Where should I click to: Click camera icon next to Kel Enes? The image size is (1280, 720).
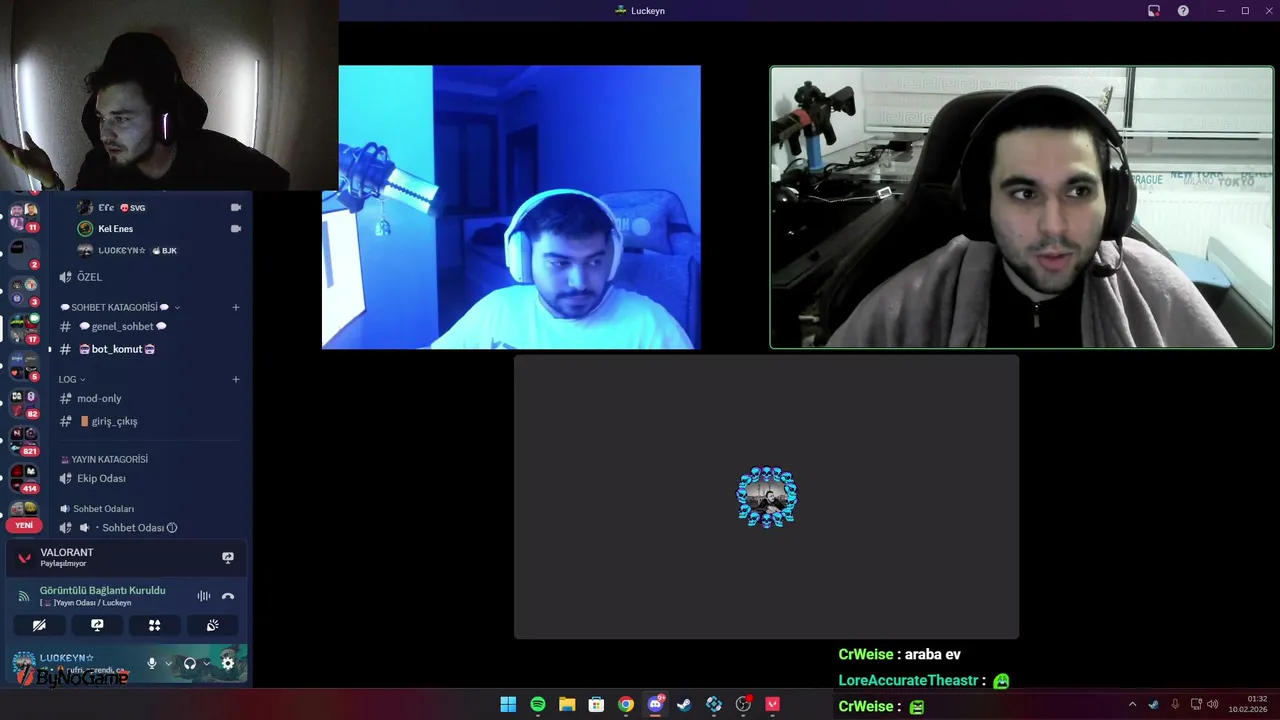pos(236,228)
